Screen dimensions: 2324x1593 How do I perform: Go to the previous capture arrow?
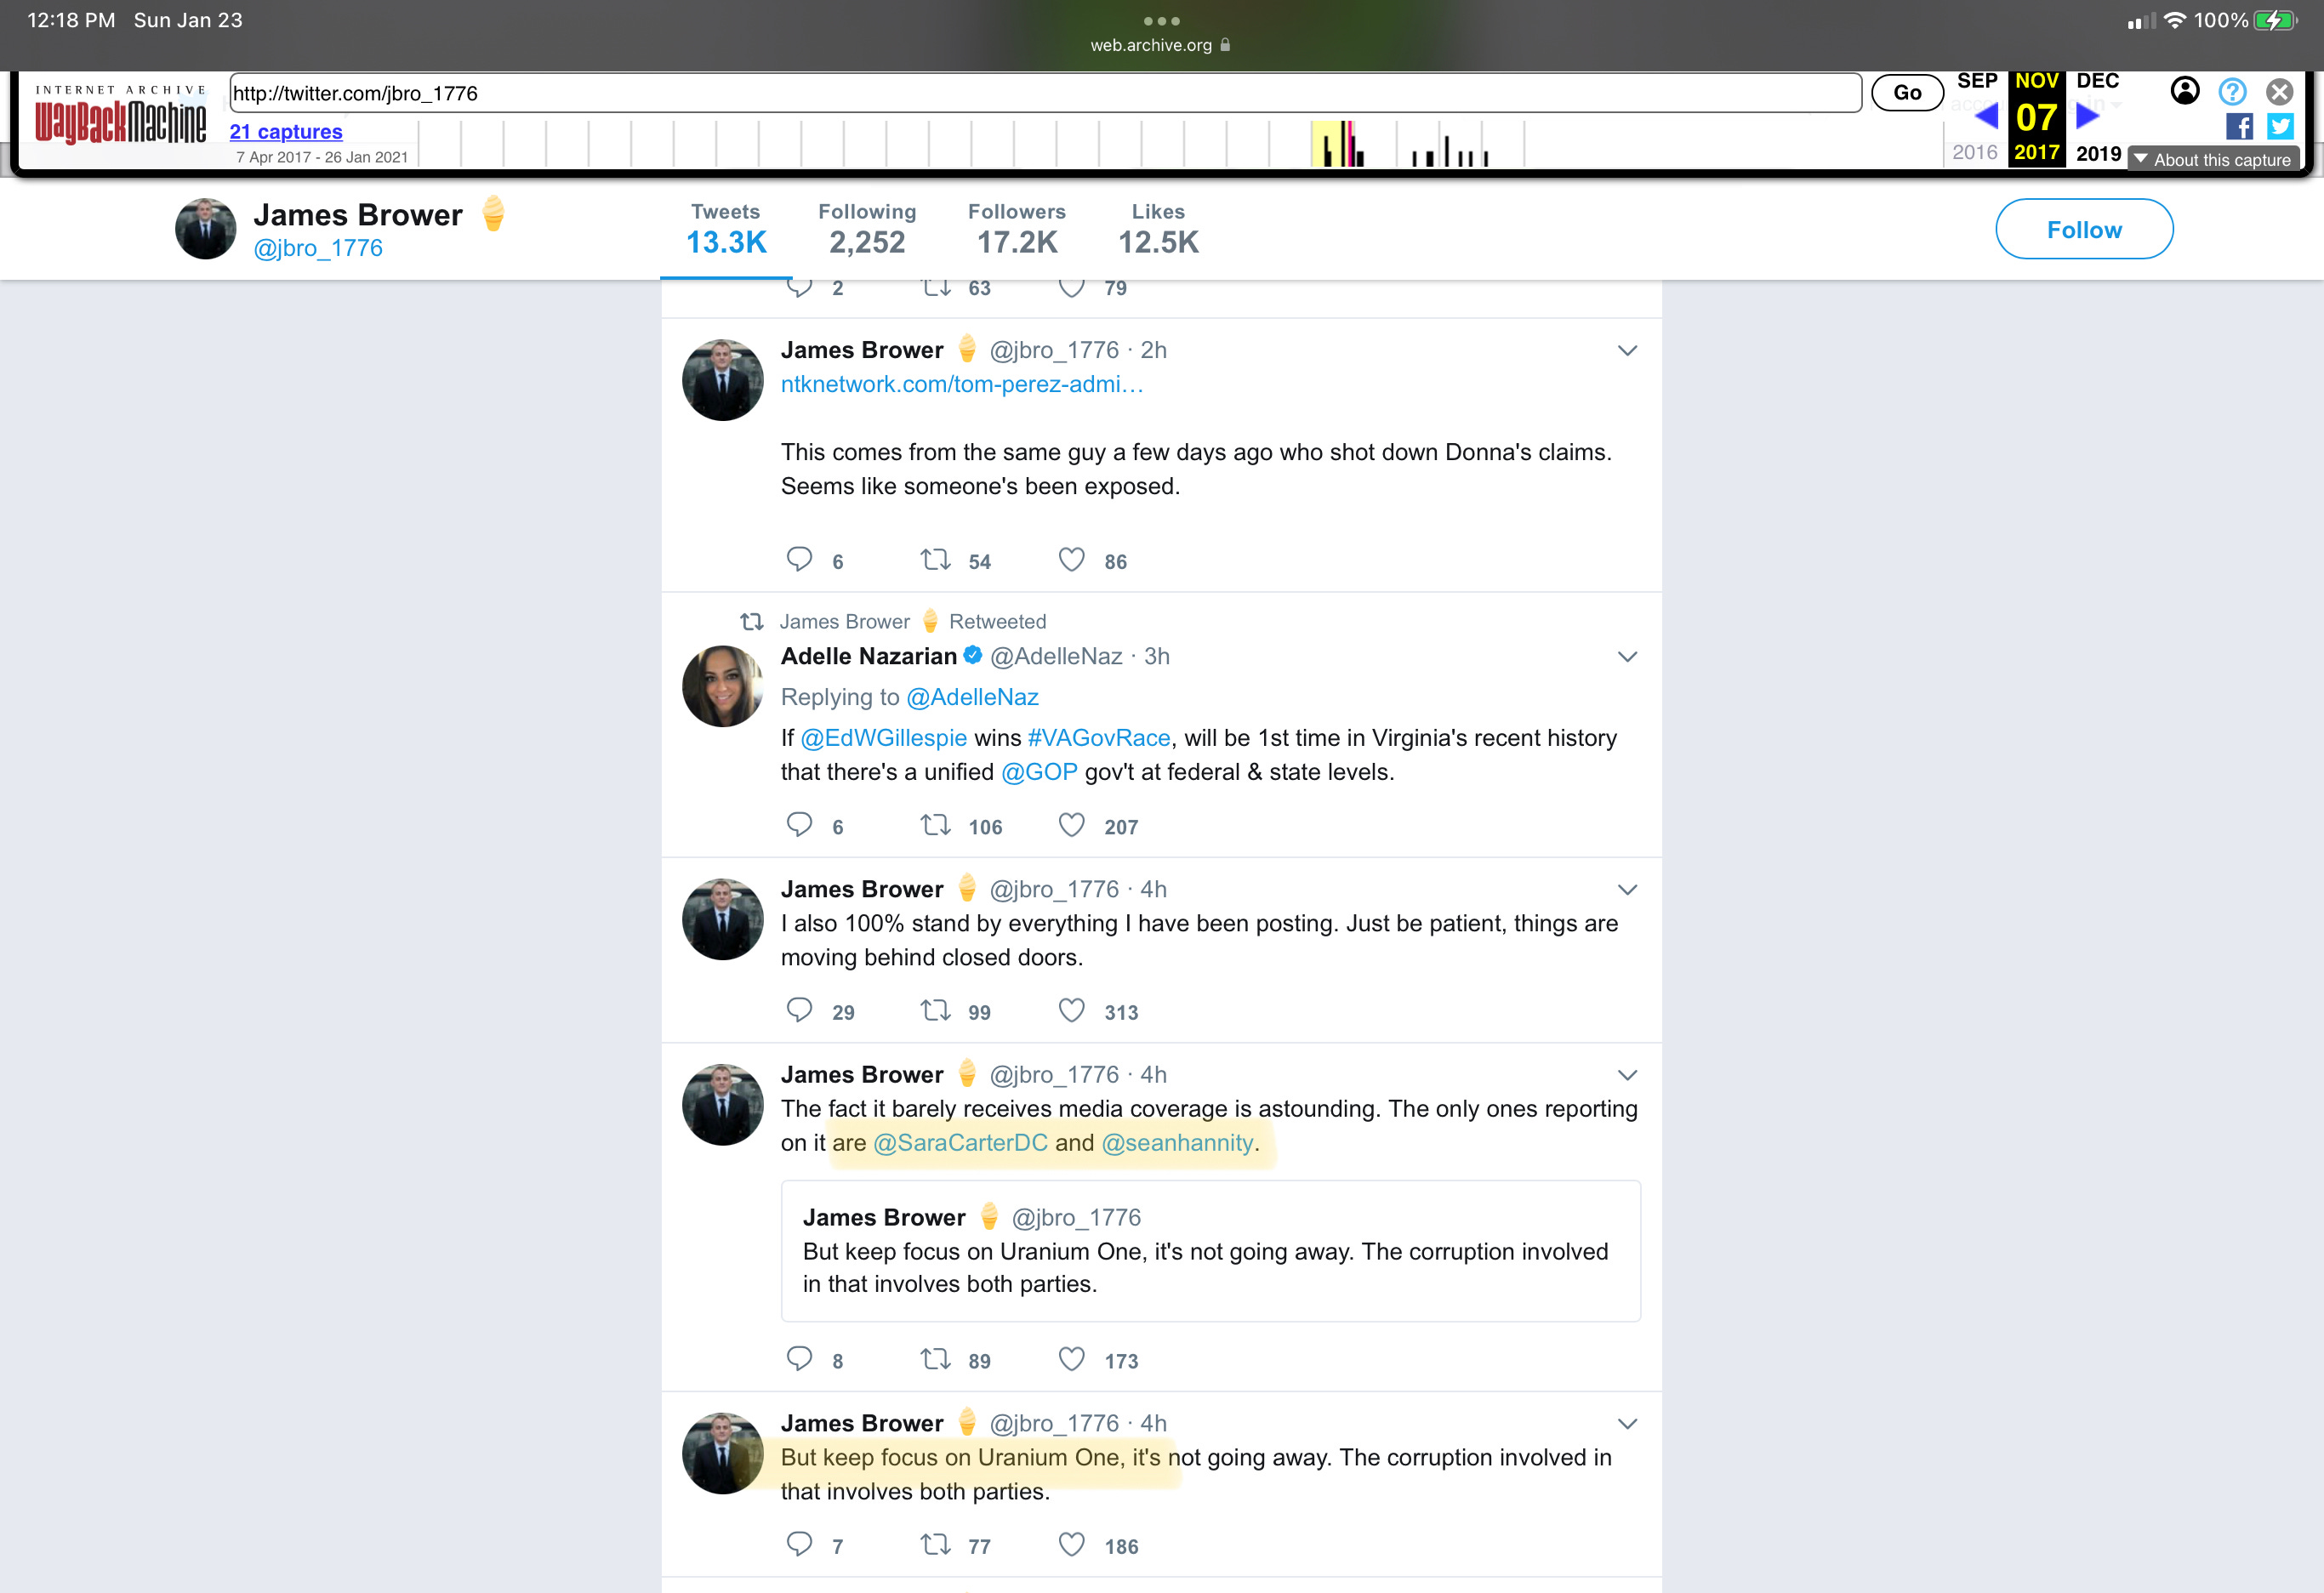(1987, 116)
